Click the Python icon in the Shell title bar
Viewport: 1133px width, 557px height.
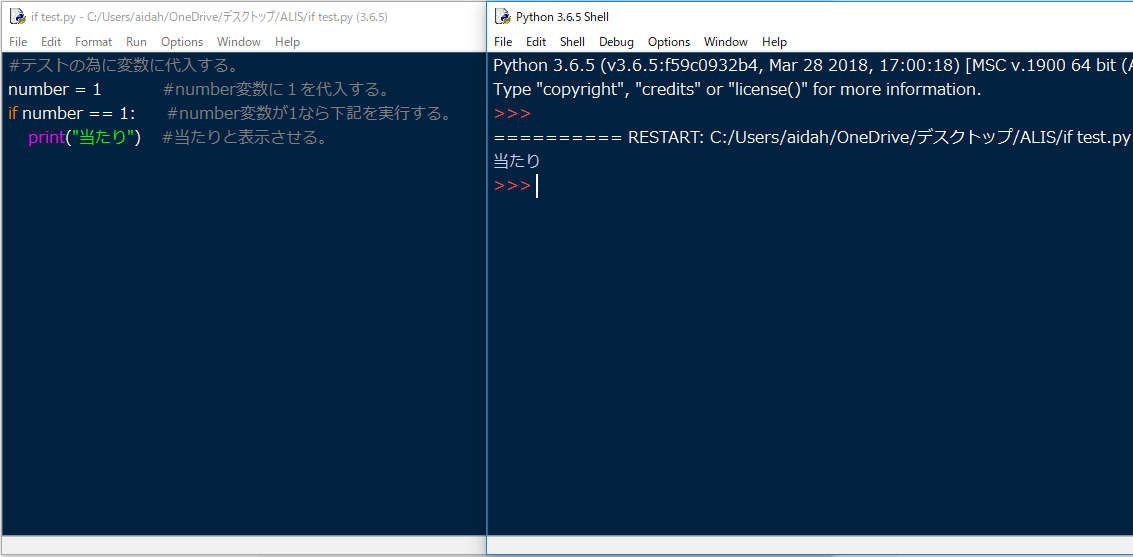tap(502, 17)
